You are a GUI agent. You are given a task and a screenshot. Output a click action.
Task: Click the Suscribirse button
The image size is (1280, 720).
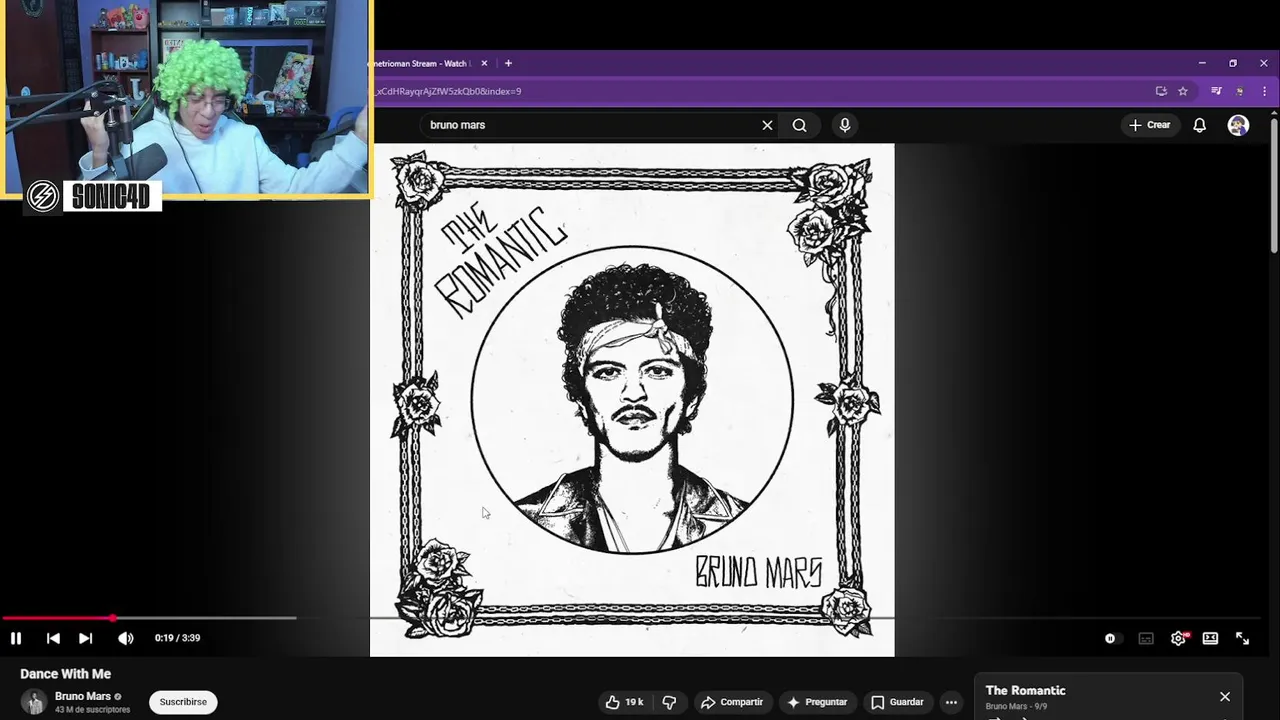coord(183,702)
